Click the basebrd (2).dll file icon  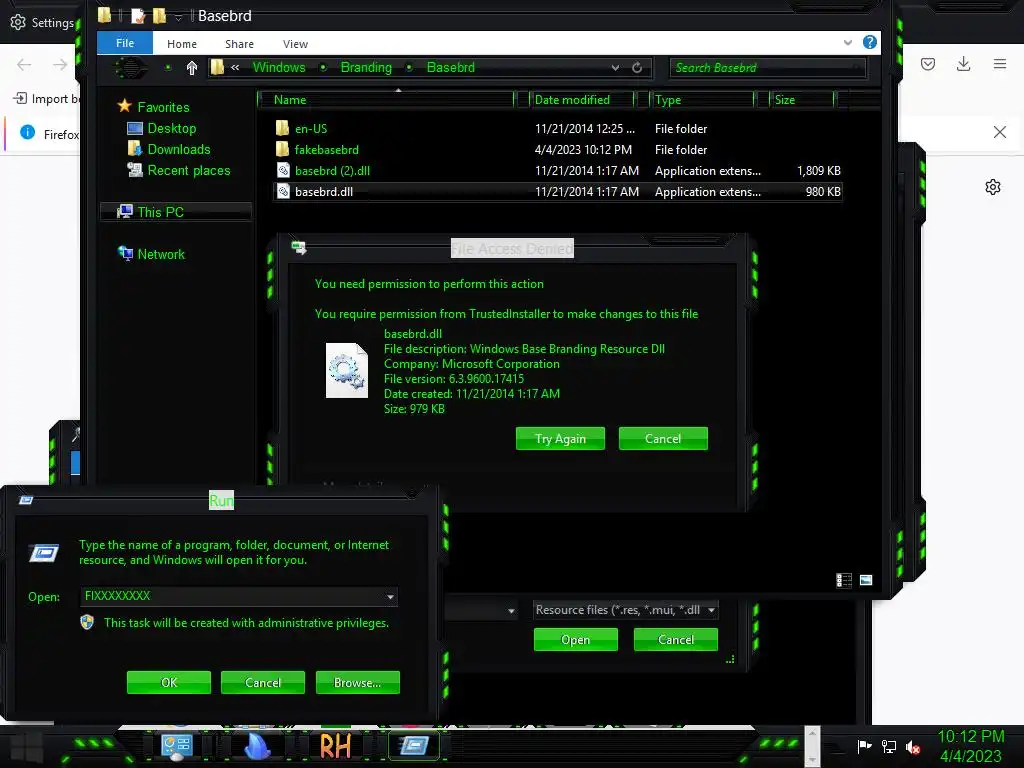pyautogui.click(x=283, y=170)
